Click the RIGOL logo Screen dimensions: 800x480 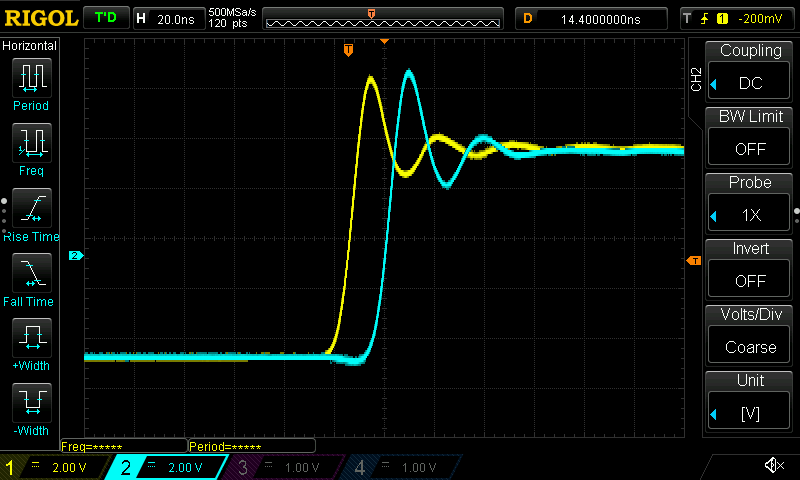(41, 18)
